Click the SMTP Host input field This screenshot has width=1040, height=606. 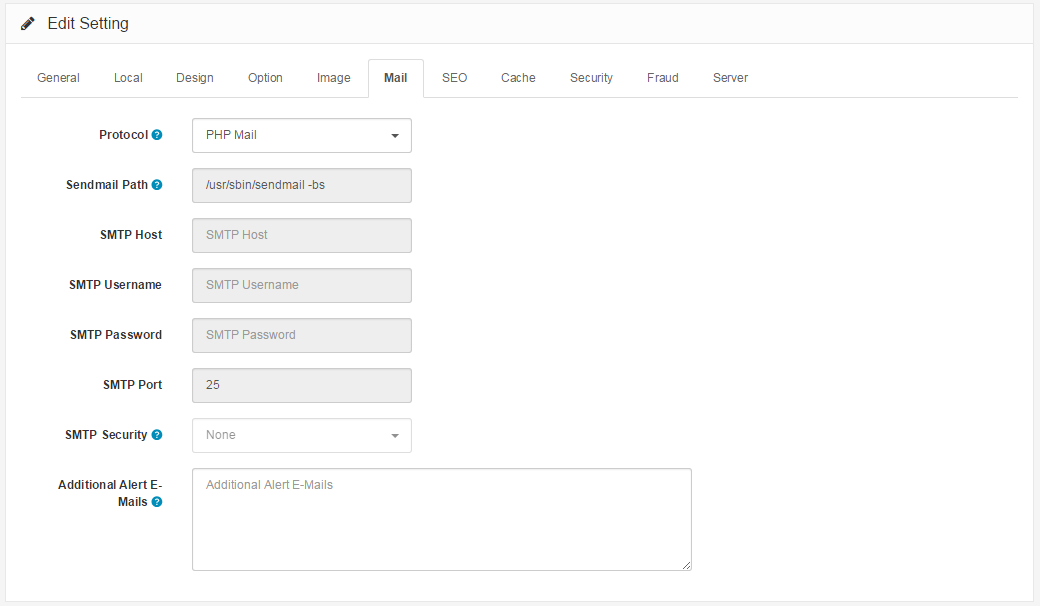301,235
